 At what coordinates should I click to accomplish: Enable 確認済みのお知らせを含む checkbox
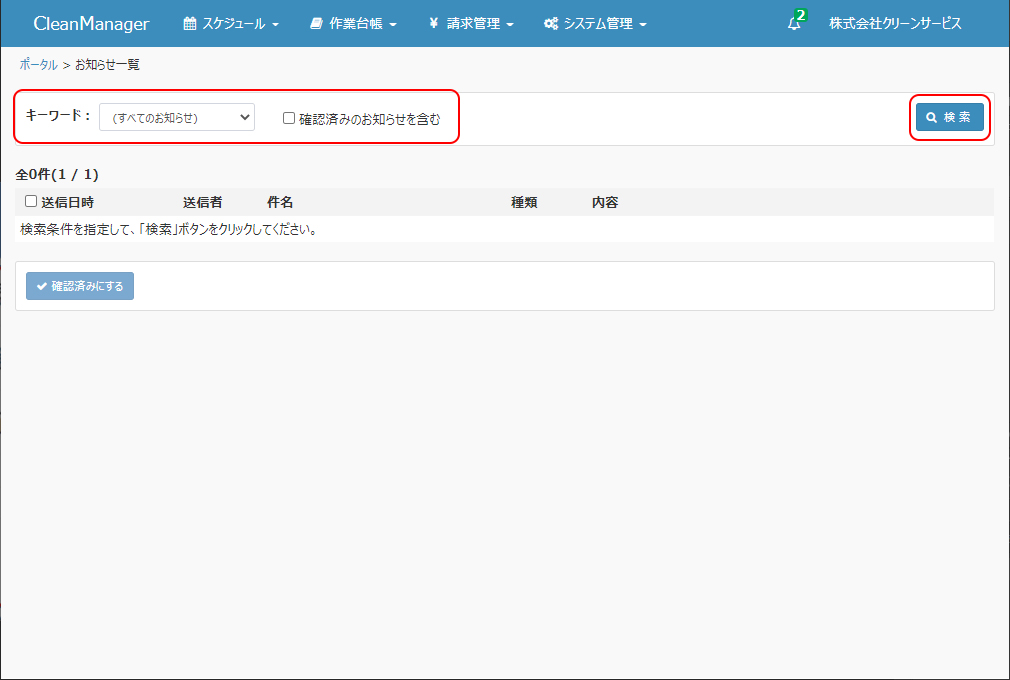pos(289,118)
